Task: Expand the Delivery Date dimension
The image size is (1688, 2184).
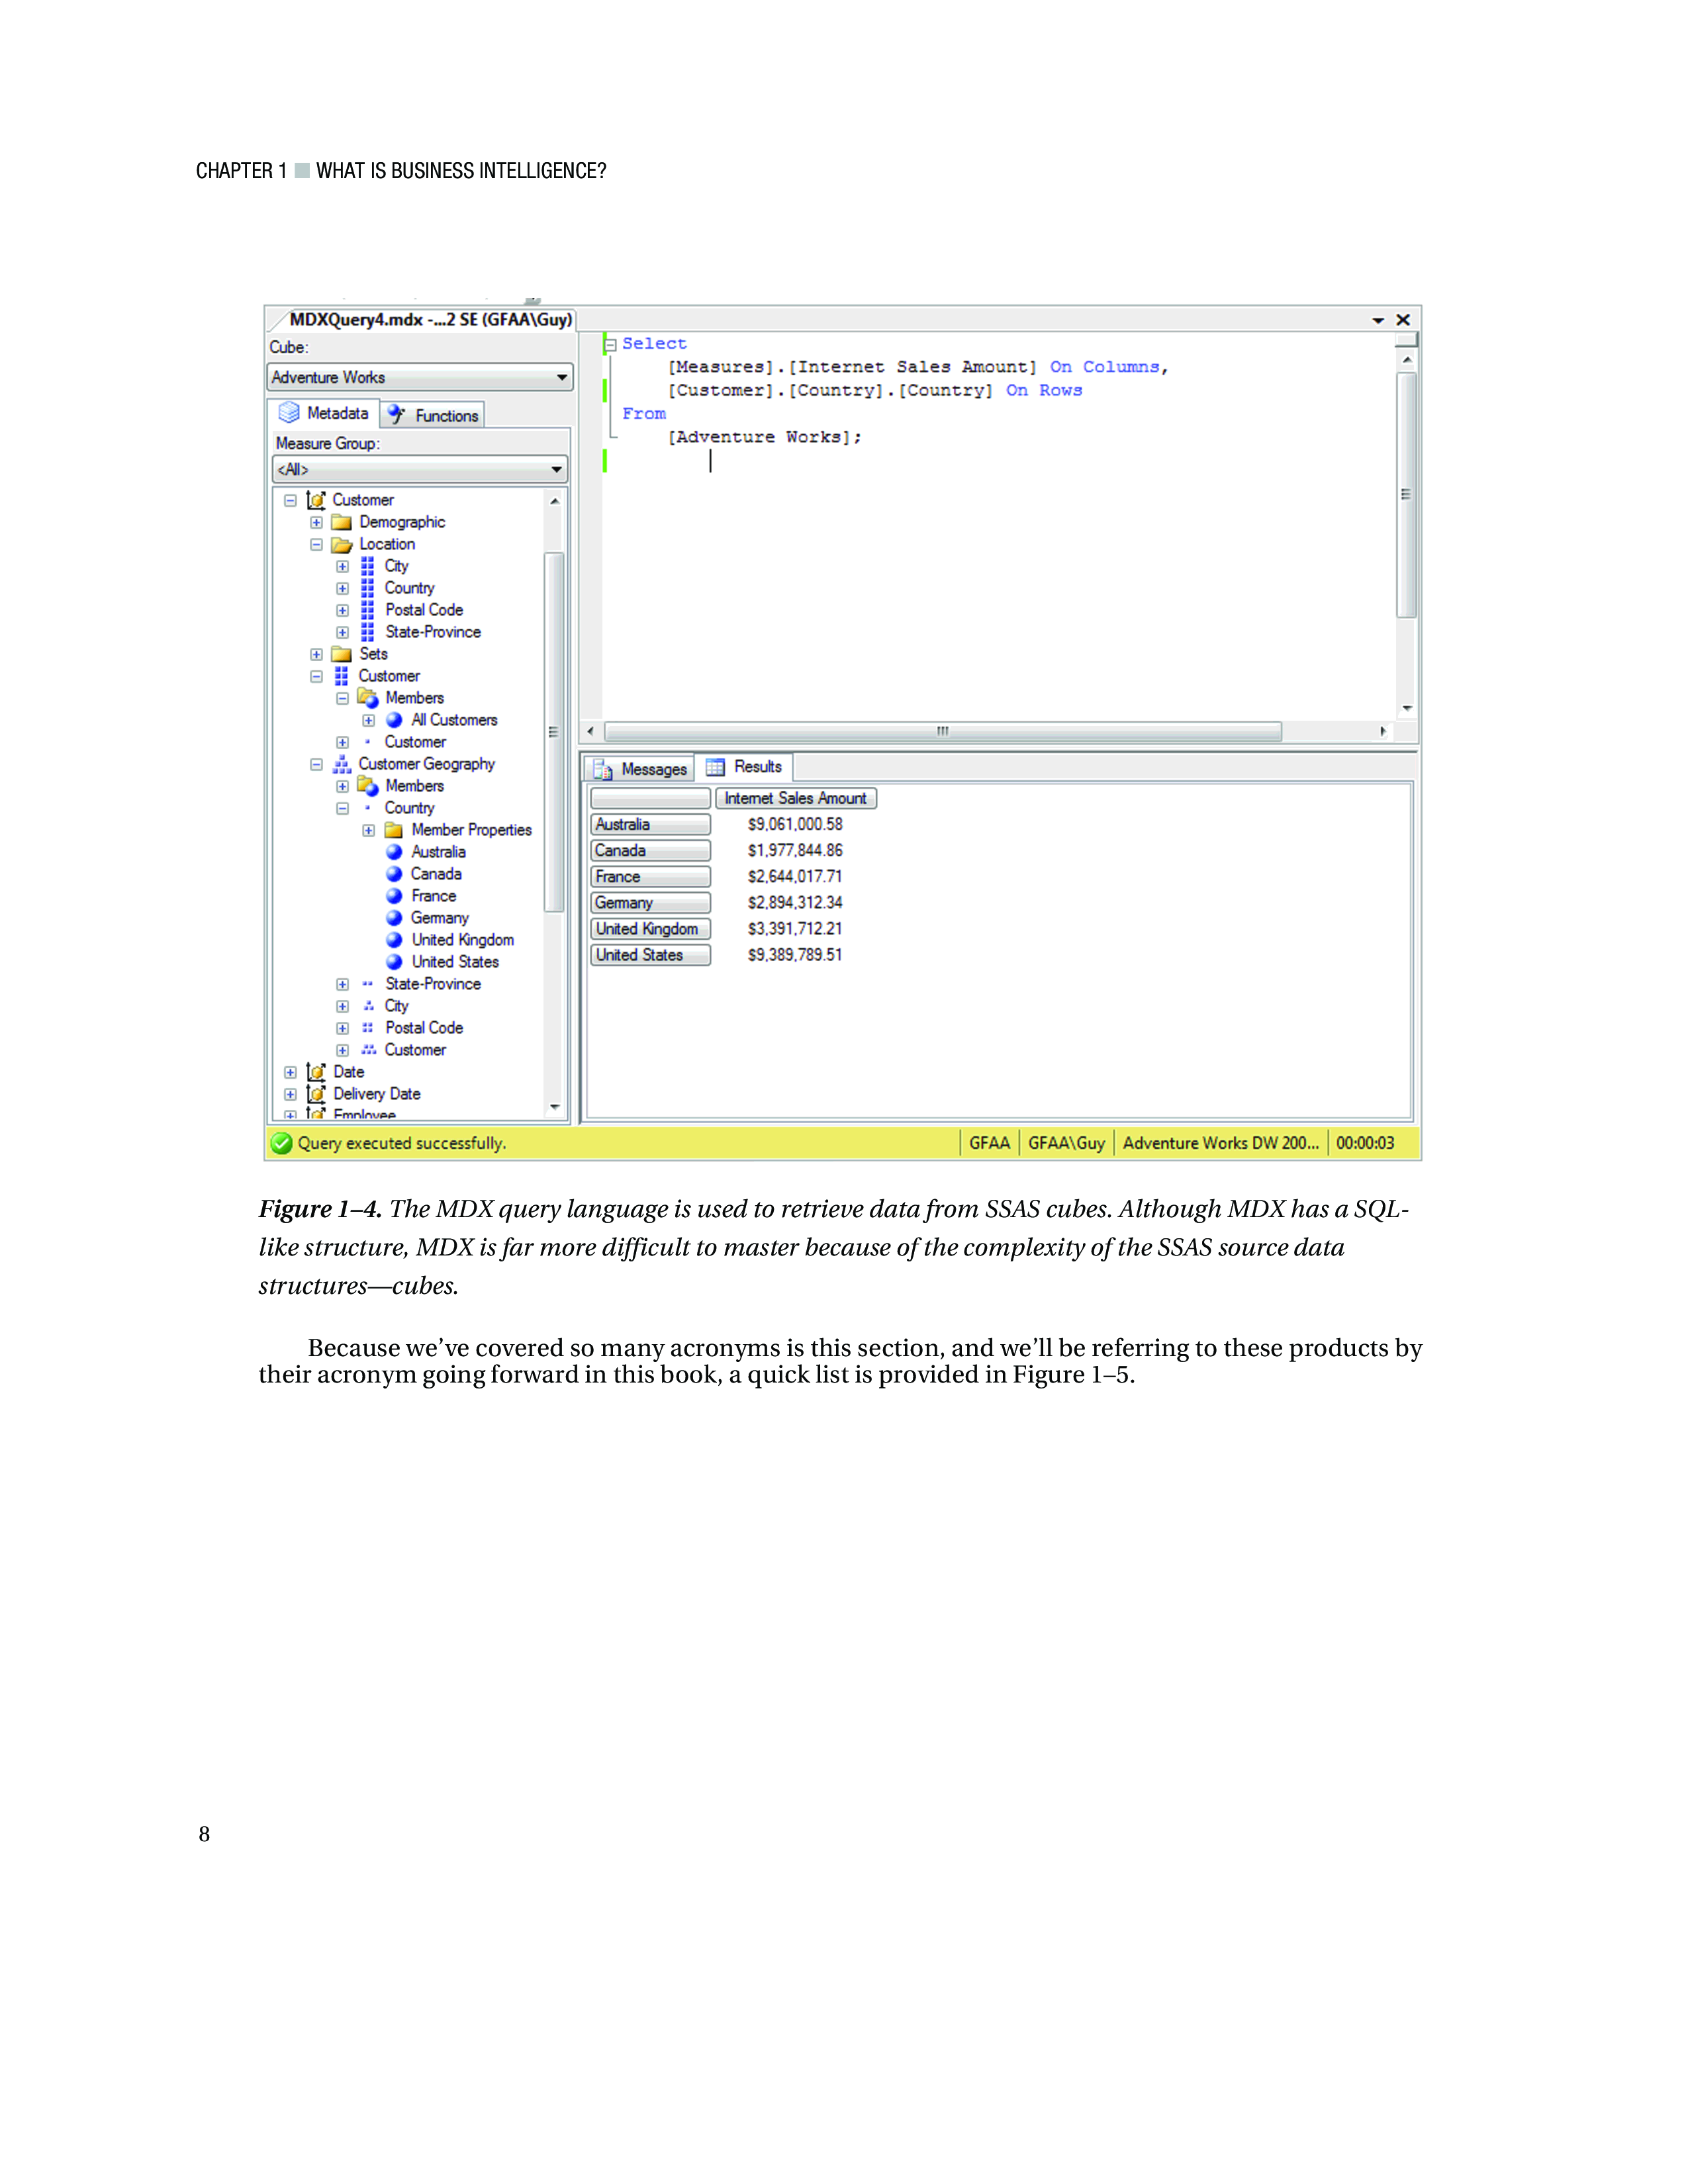Action: click(x=290, y=1094)
